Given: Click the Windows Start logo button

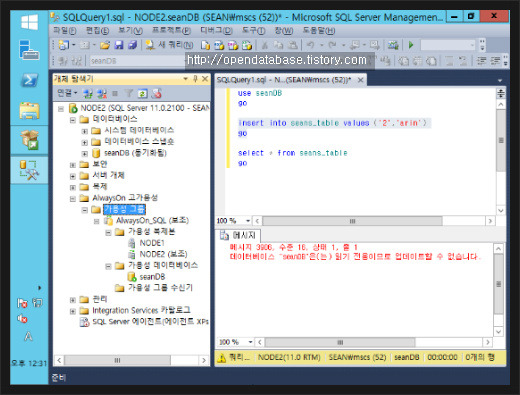Looking at the screenshot, I should (x=29, y=23).
